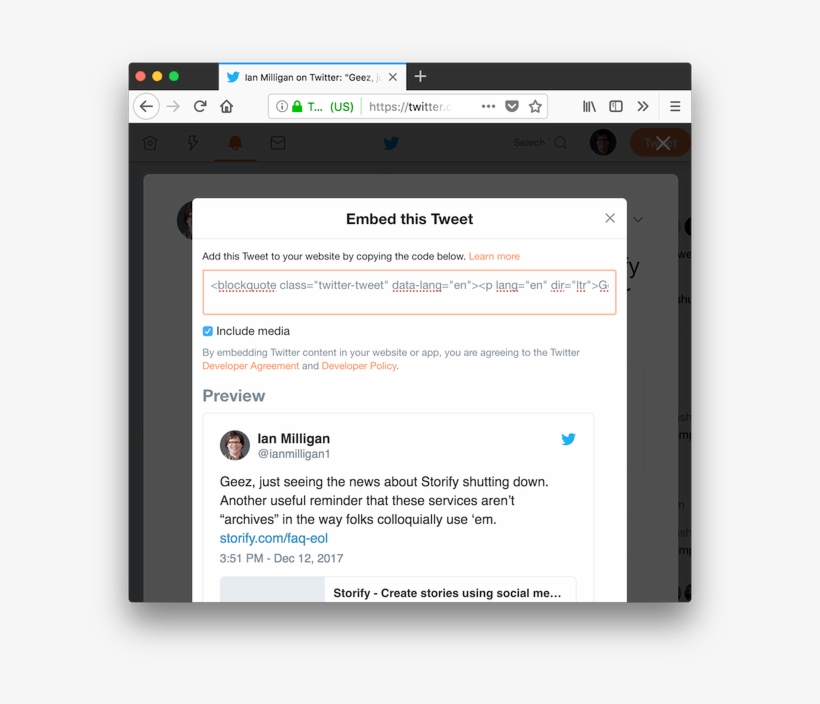Expand more tools double-chevron overflow

pos(643,107)
